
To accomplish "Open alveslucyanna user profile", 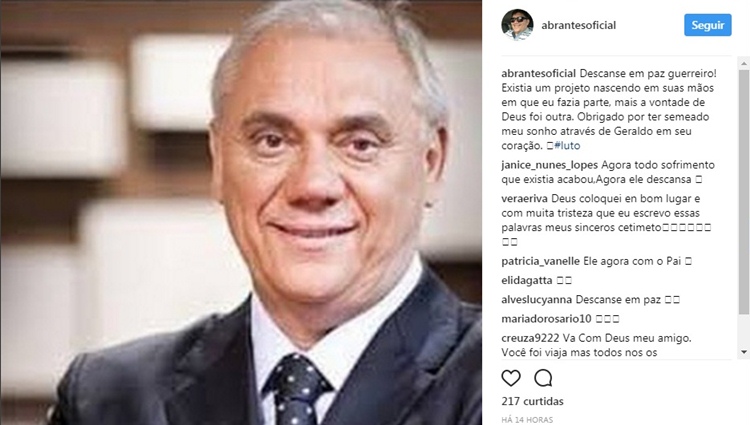I will (536, 300).
